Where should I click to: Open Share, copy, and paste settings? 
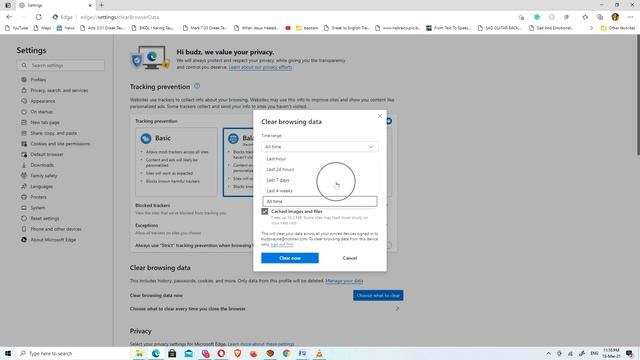(53, 133)
